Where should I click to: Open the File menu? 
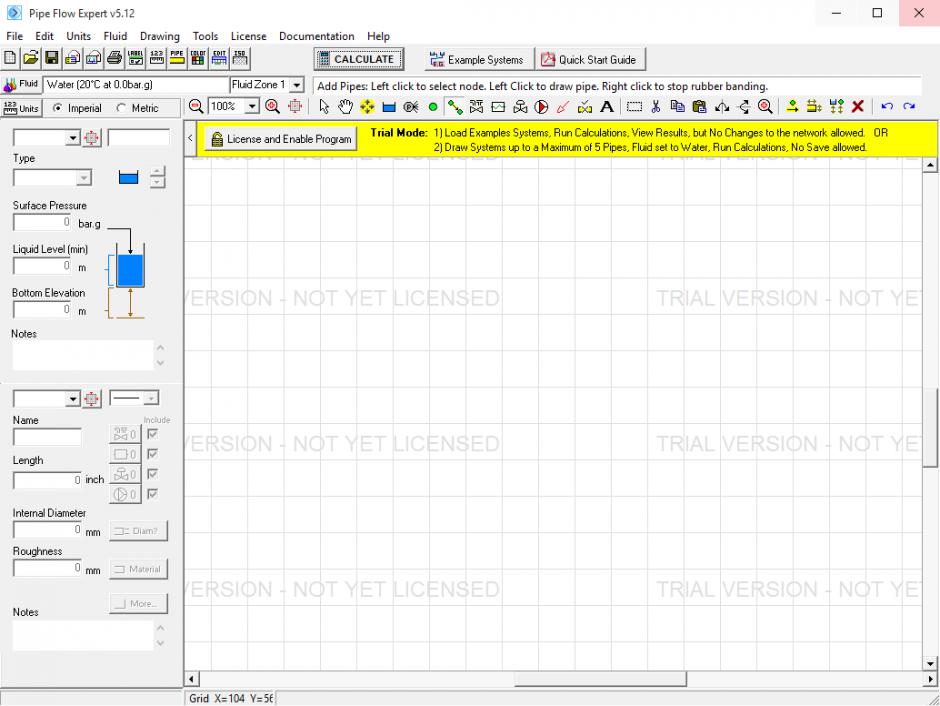pyautogui.click(x=14, y=36)
